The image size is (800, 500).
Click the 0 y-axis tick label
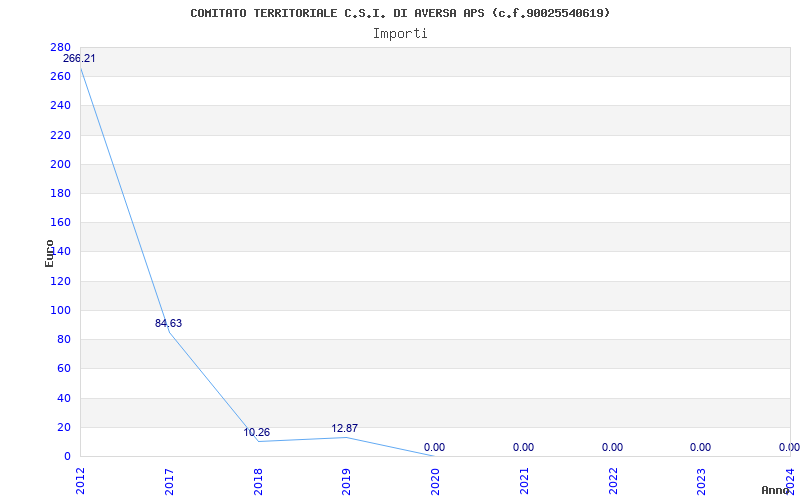(67, 456)
